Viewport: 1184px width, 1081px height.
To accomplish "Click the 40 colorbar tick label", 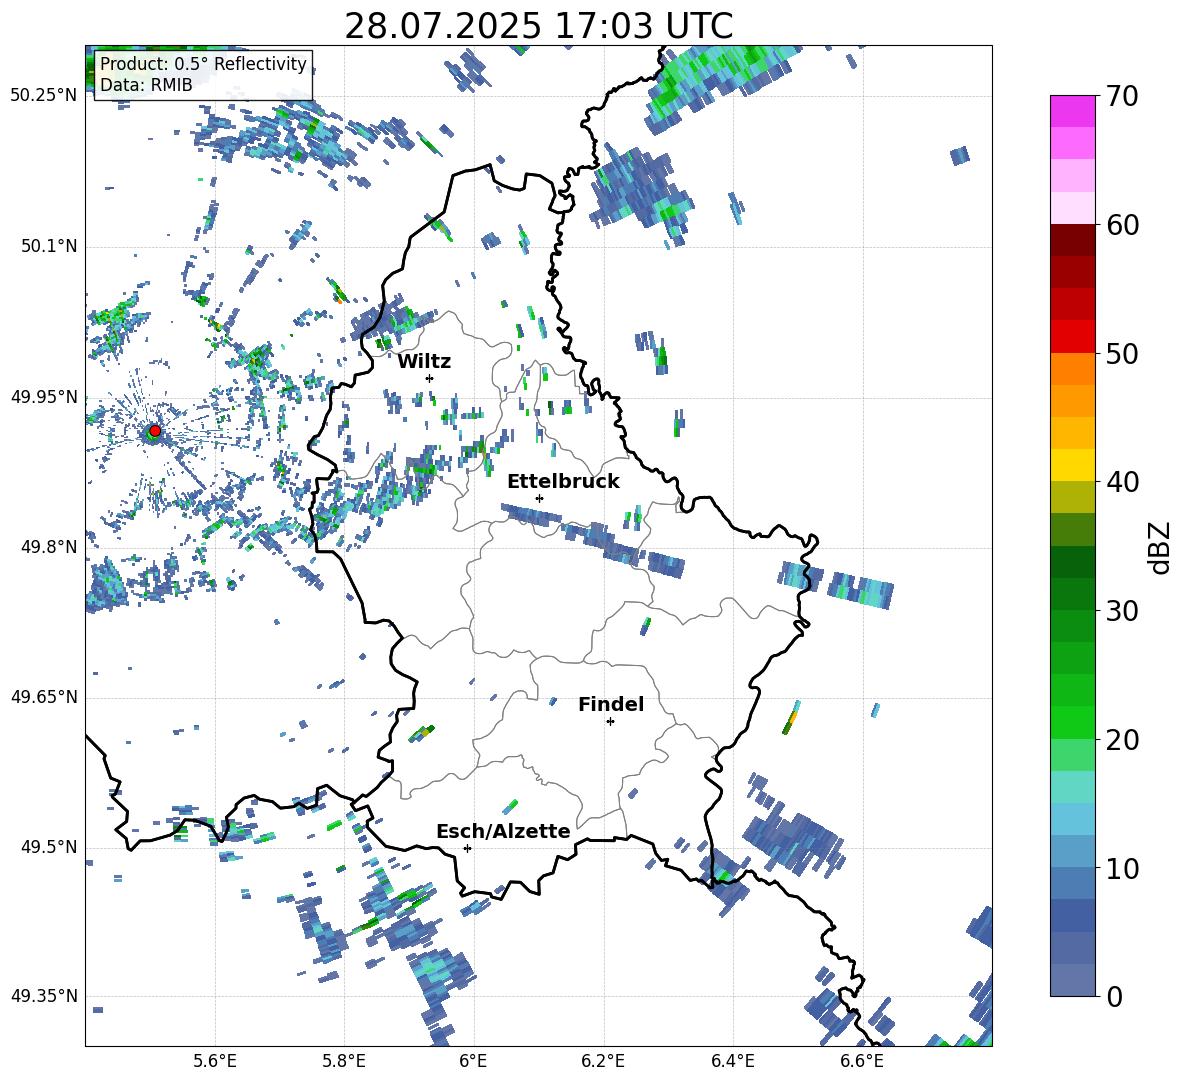I will [x=1122, y=482].
